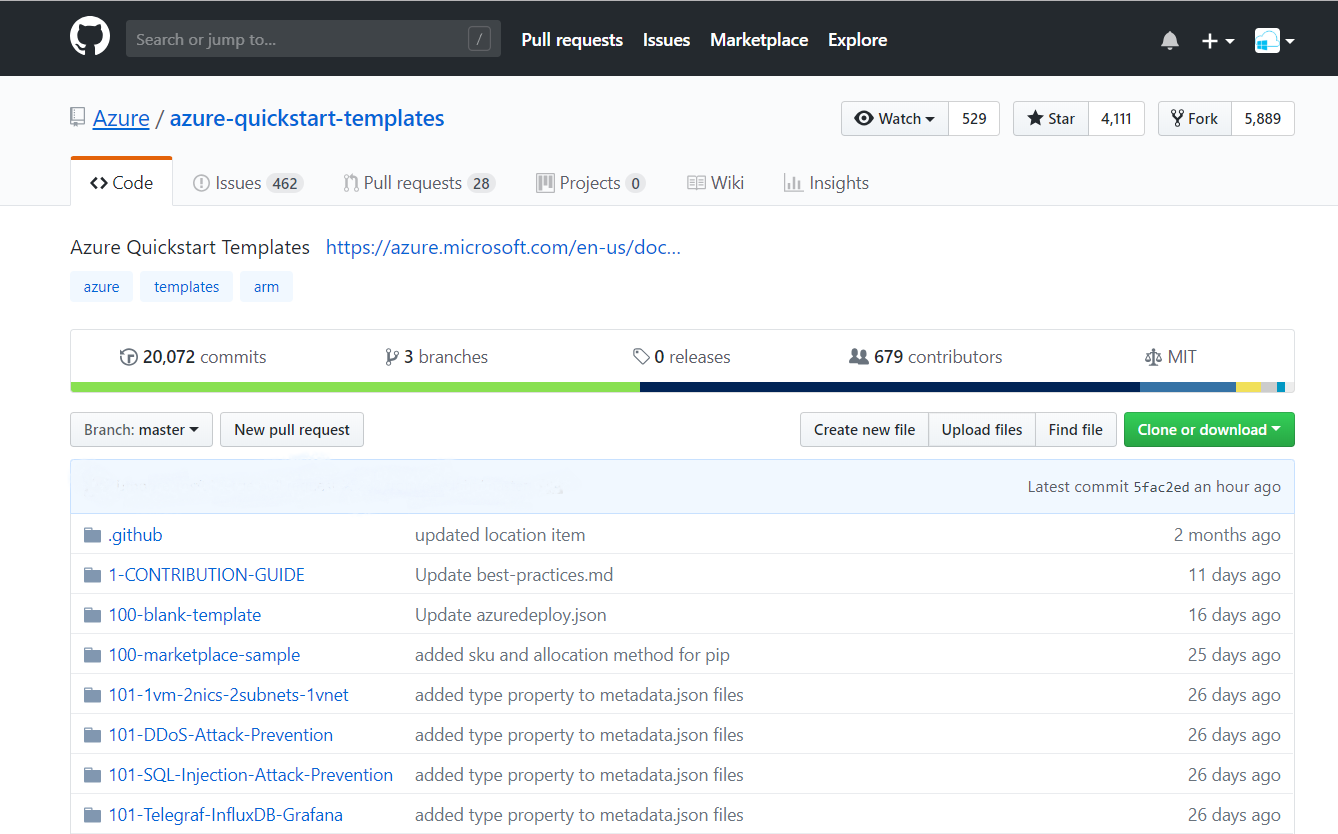Screen dimensions: 1338x834
Task: Select the azure topic tag
Action: (x=101, y=287)
